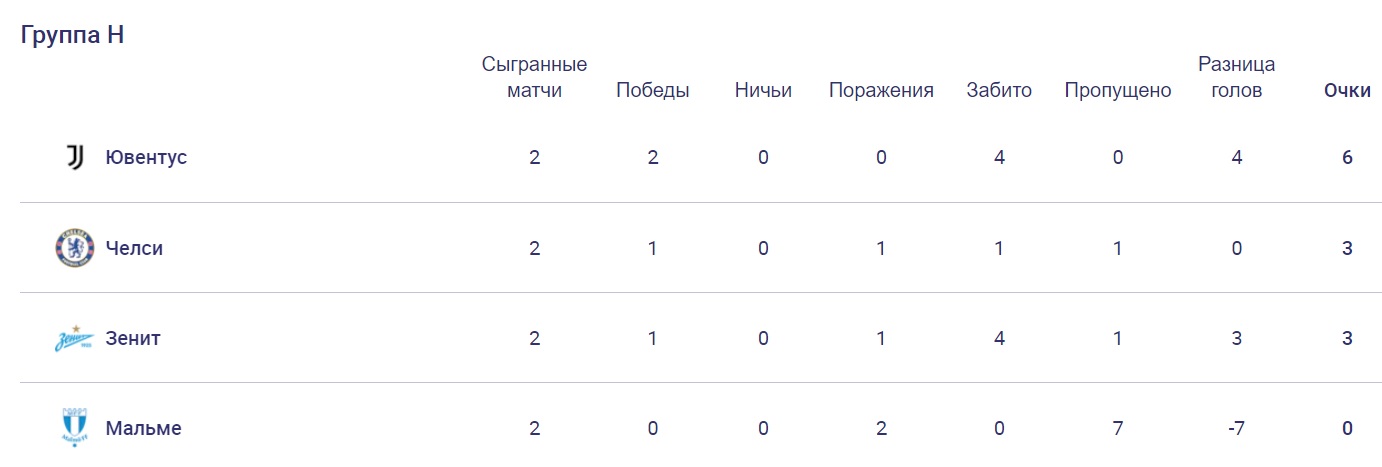Image resolution: width=1382 pixels, height=467 pixels.
Task: Click the Zenit club logo
Action: 74,338
